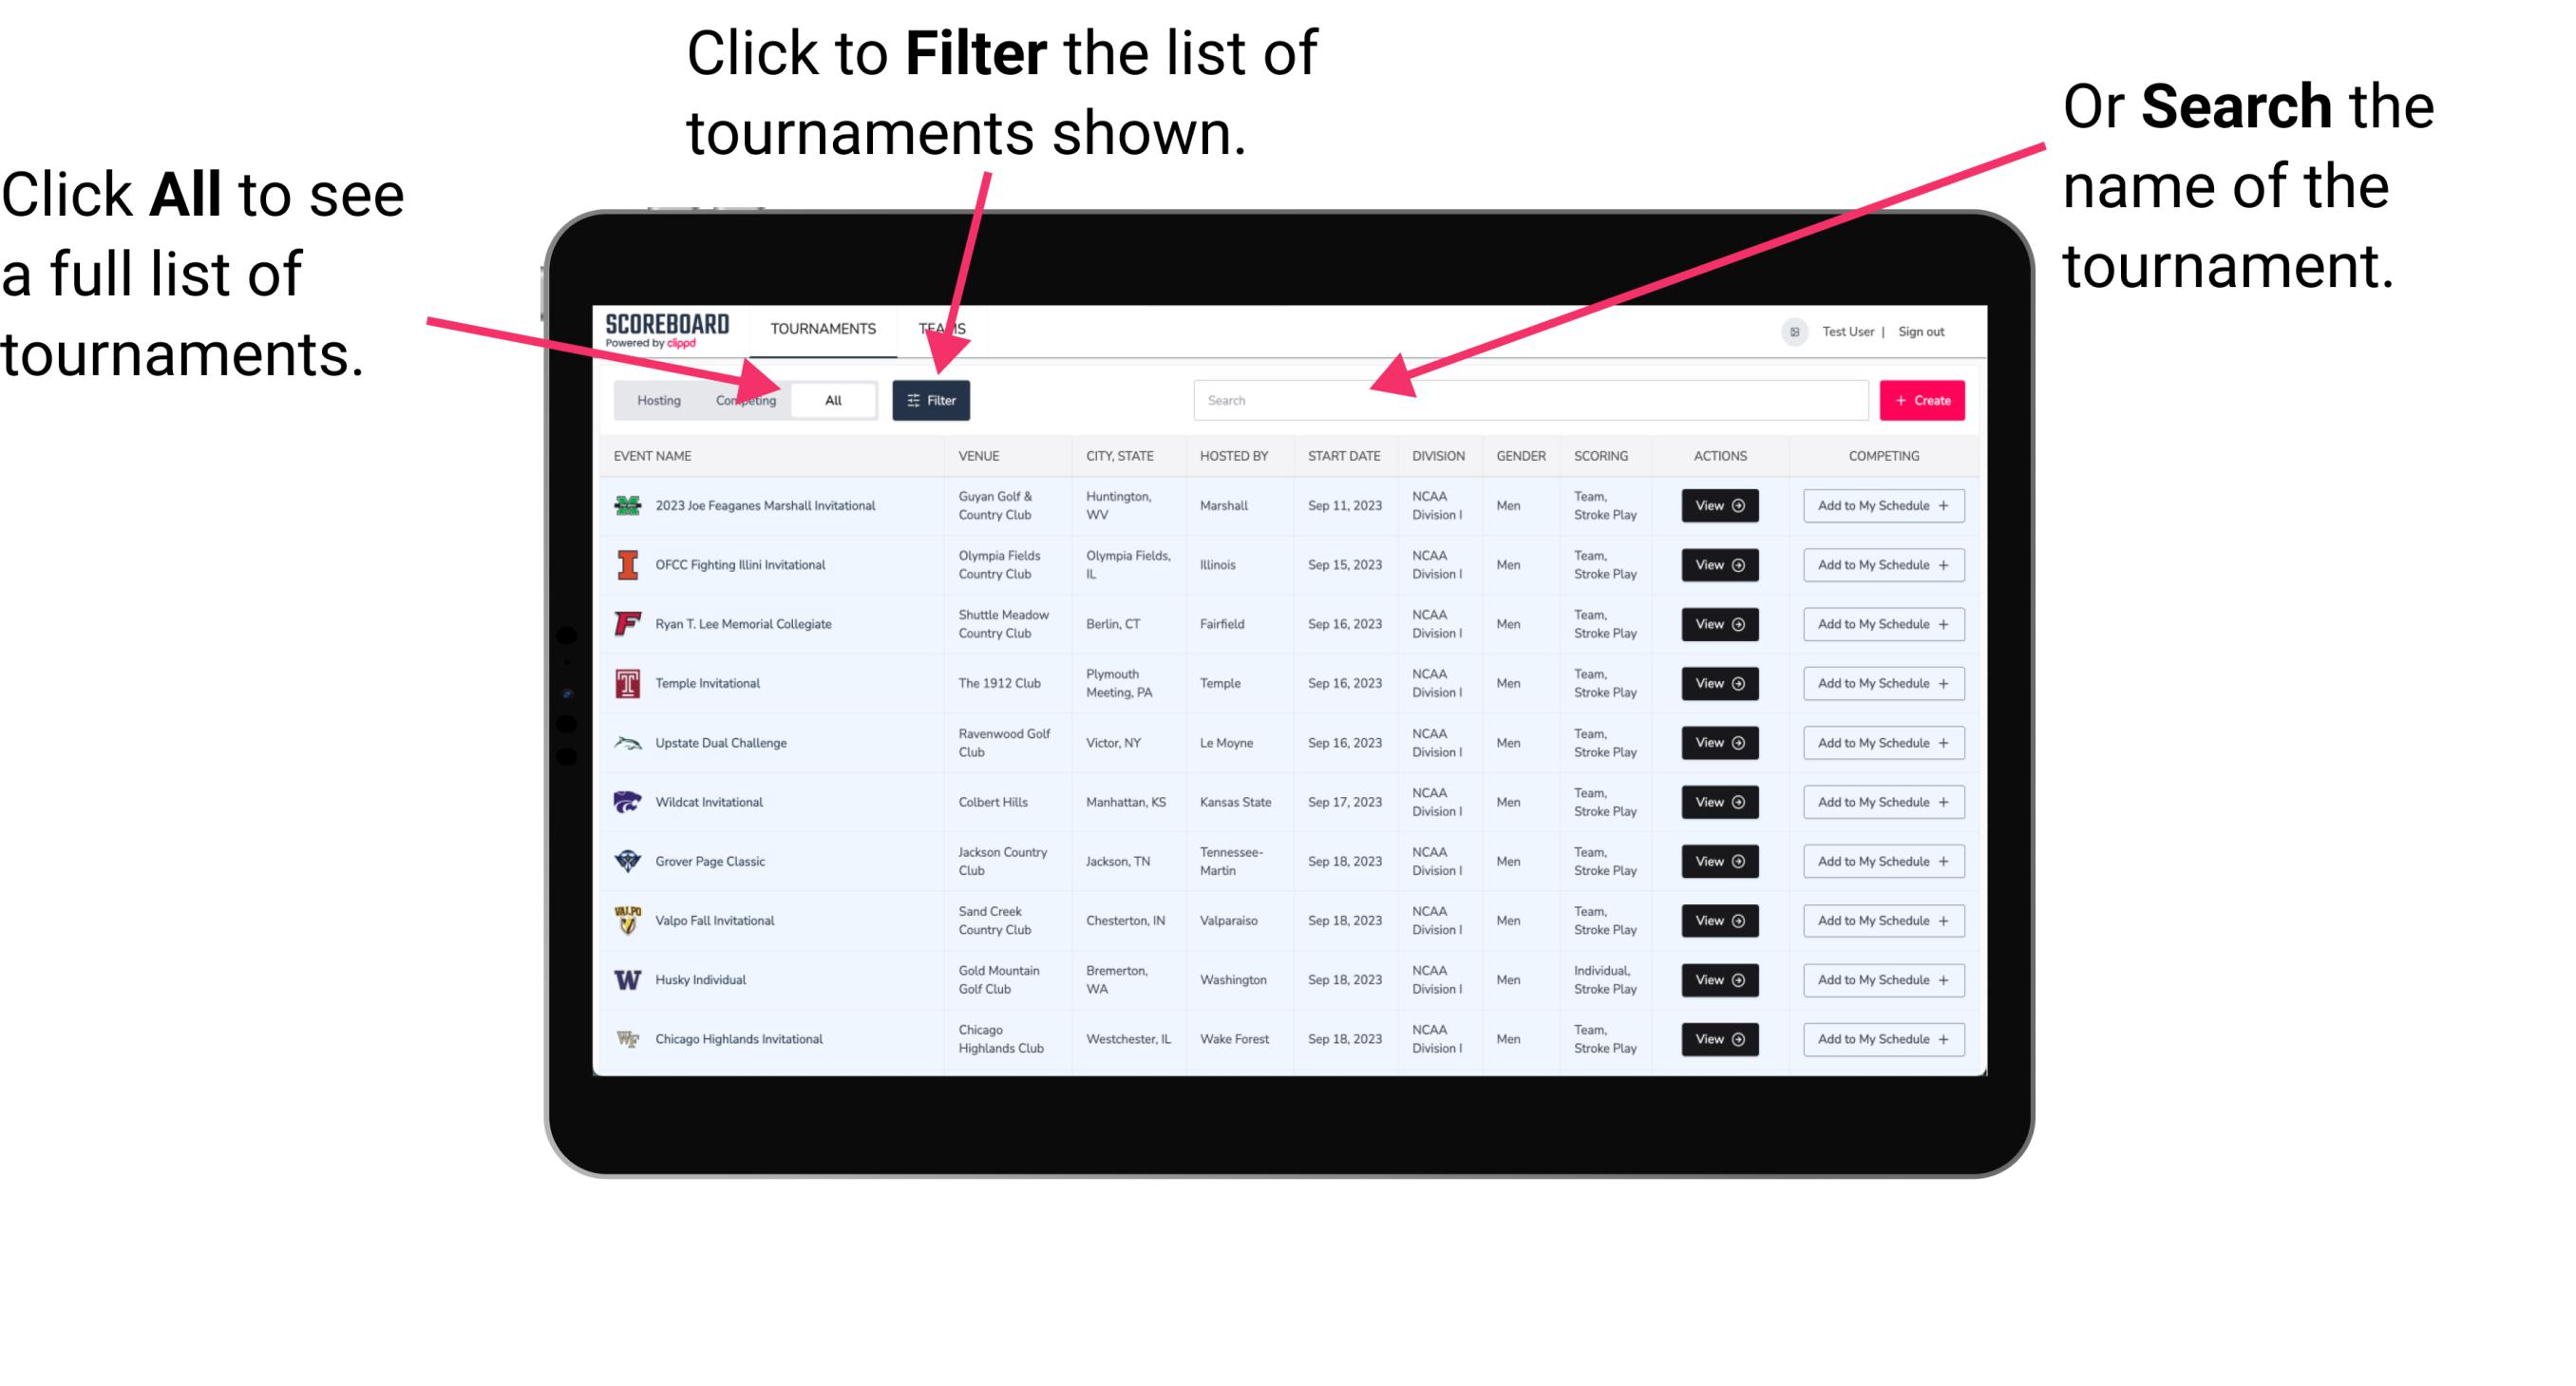
Task: Click Create new tournament button
Action: [1924, 399]
